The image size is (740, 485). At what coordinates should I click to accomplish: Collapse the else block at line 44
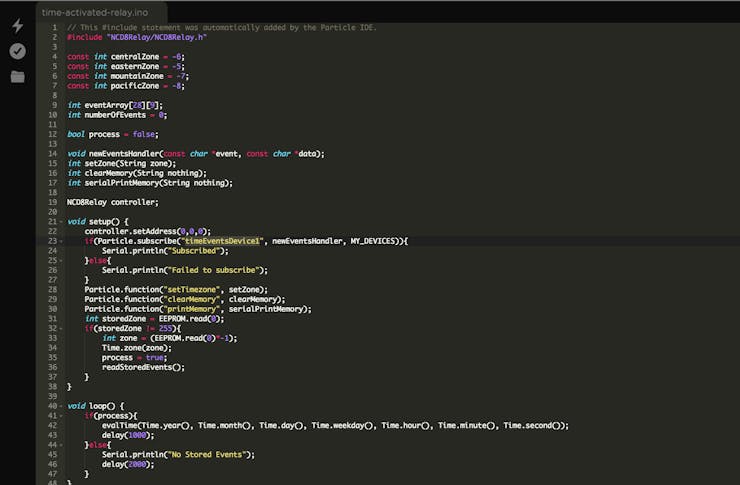point(61,444)
